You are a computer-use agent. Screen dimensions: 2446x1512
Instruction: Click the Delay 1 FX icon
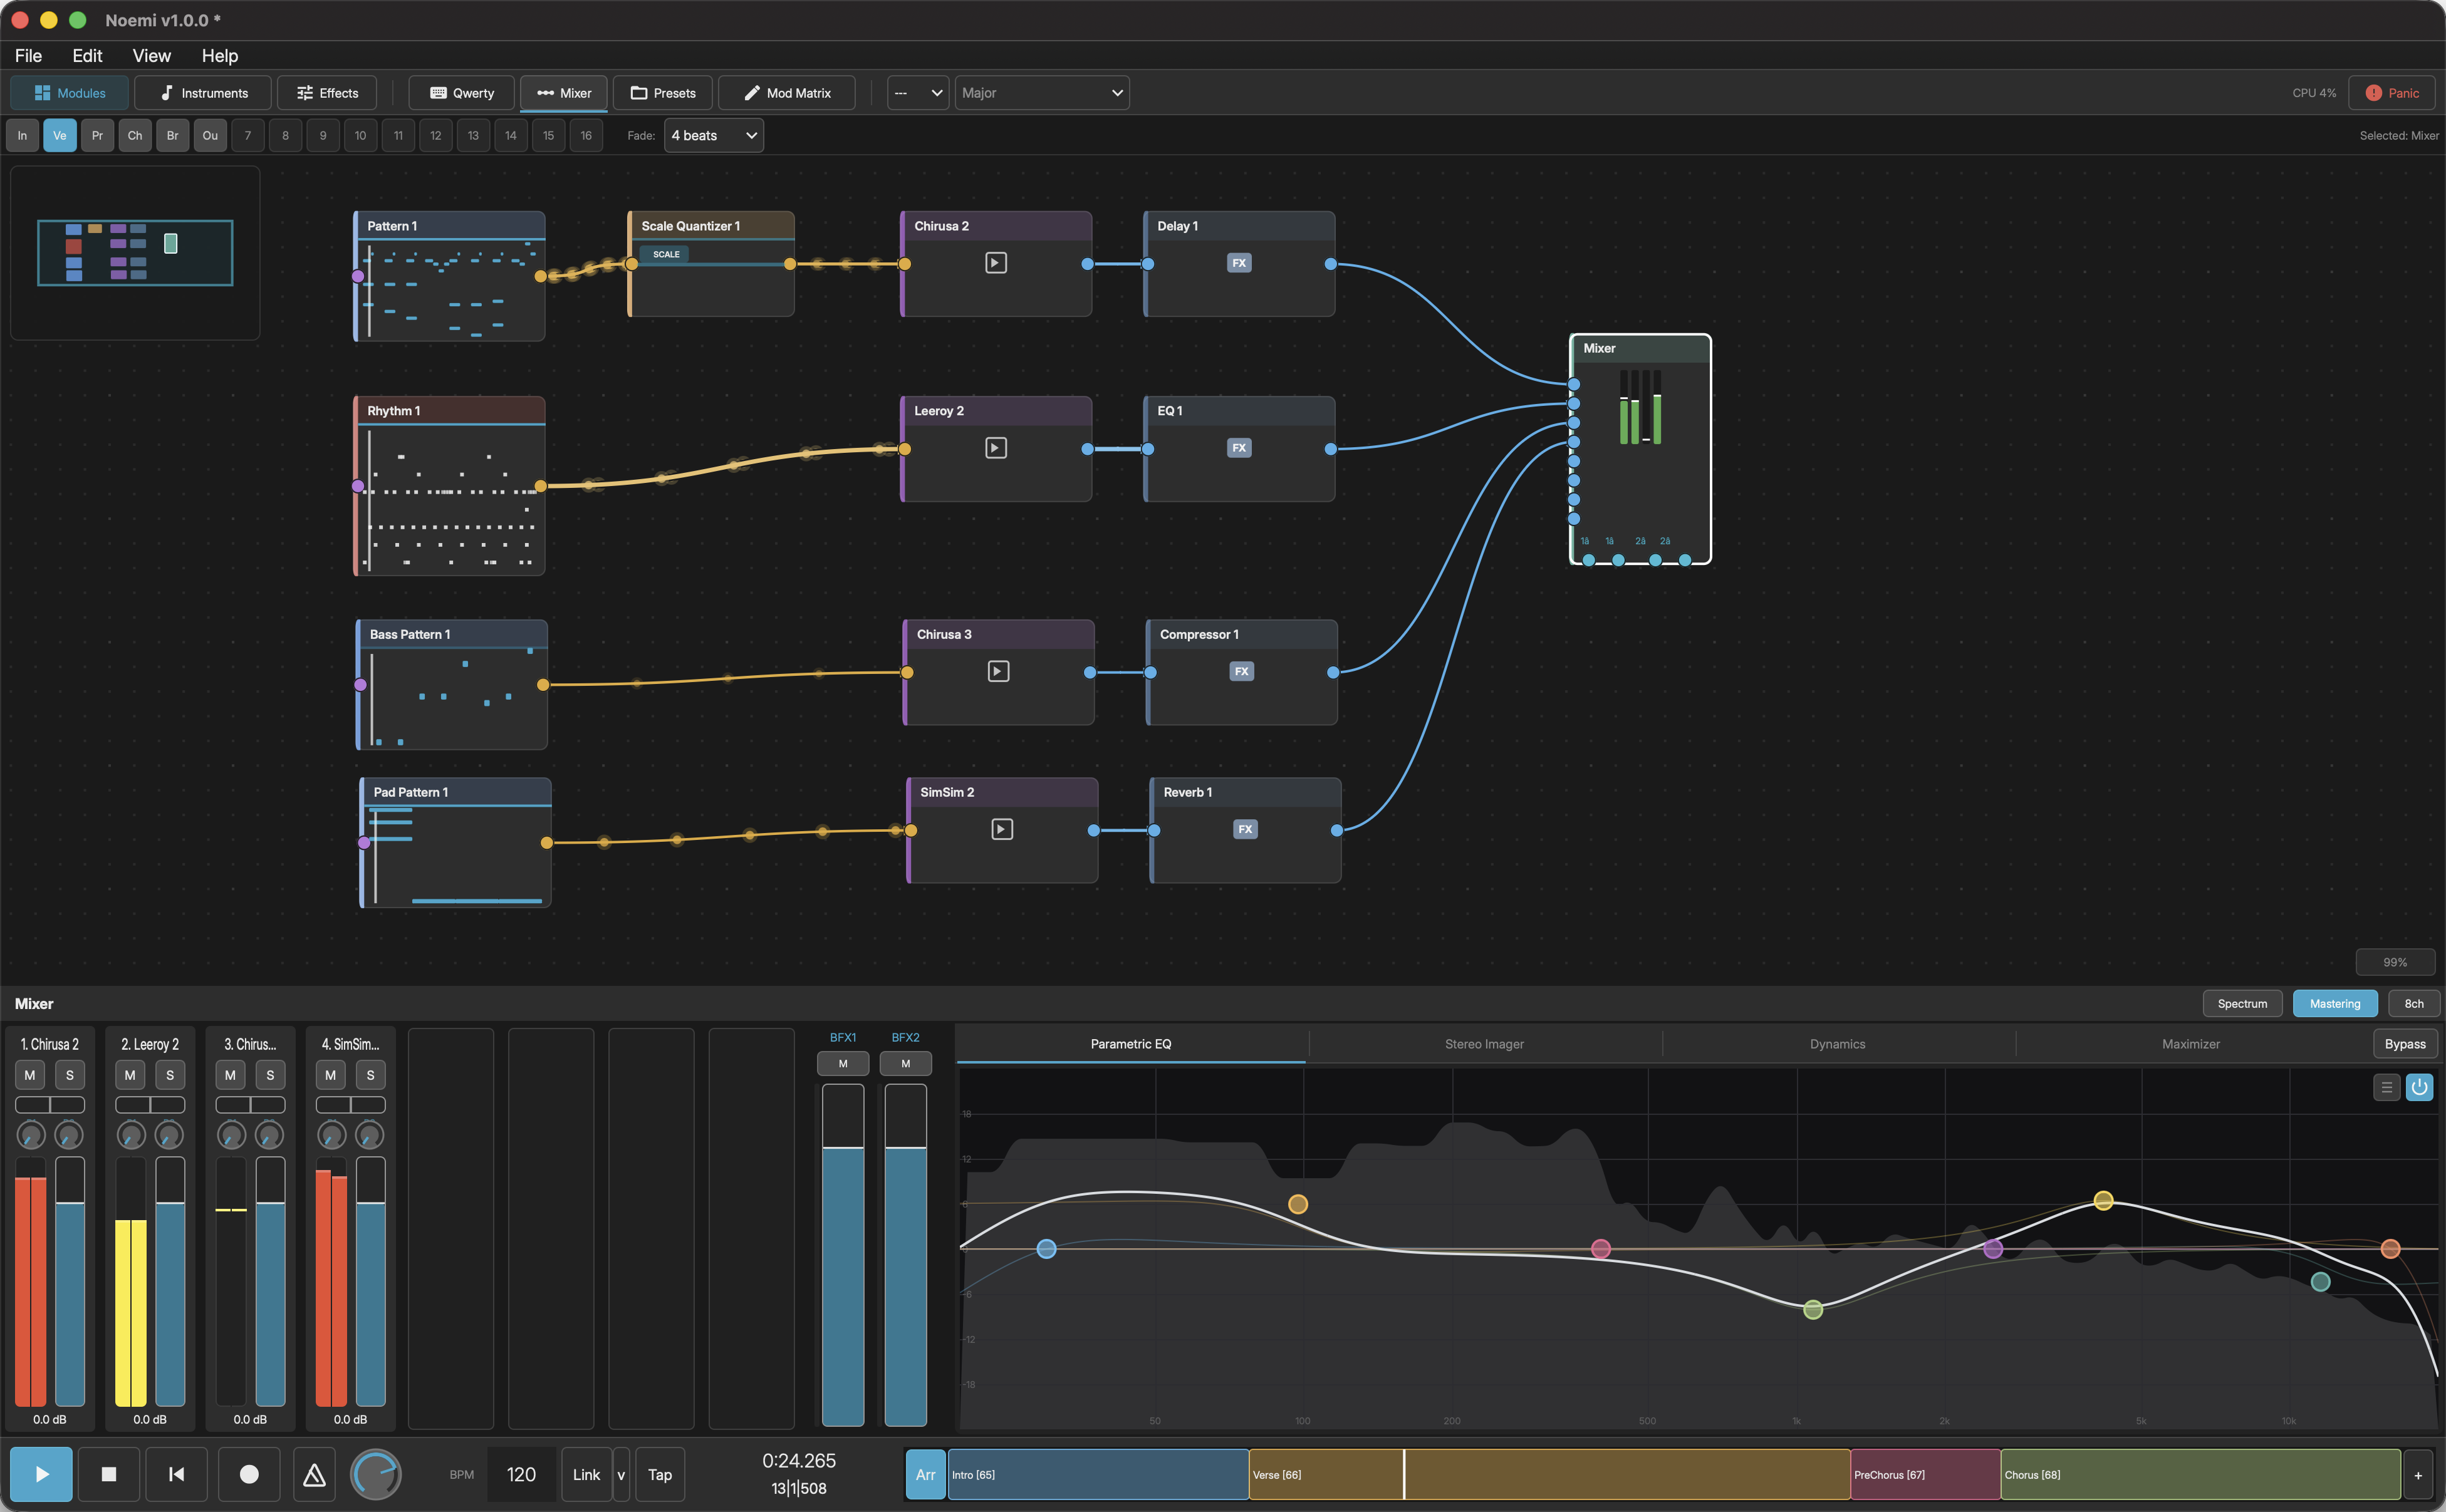point(1239,263)
